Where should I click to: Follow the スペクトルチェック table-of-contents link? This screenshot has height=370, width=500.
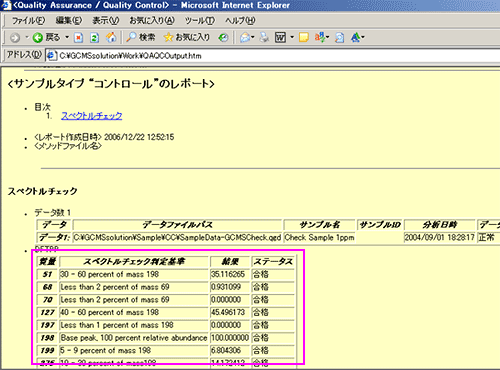click(x=92, y=116)
